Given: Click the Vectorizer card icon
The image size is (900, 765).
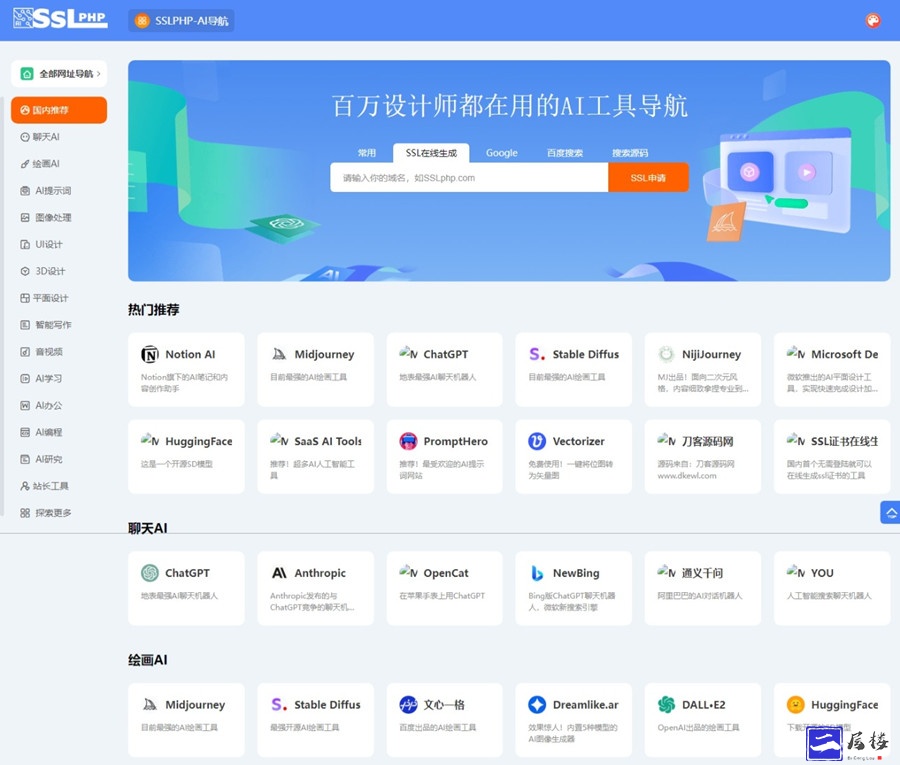Looking at the screenshot, I should (537, 441).
